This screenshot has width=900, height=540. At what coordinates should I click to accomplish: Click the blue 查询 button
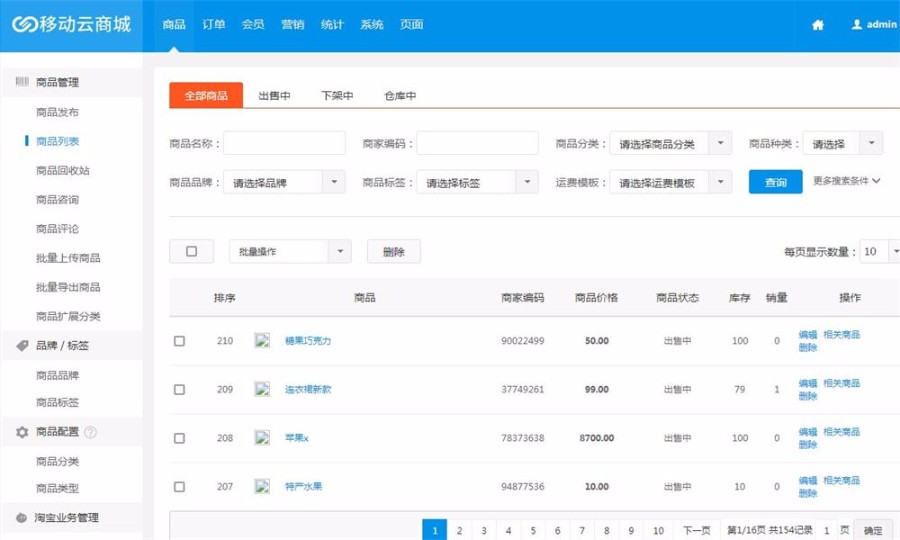click(775, 183)
